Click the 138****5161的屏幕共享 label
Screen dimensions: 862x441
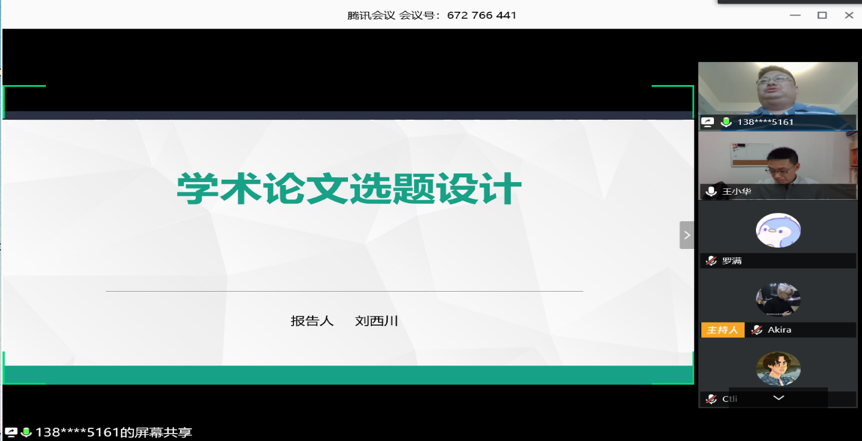(x=113, y=433)
